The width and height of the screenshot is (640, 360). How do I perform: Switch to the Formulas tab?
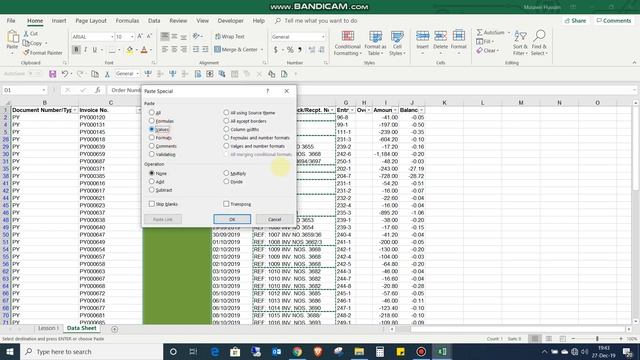click(x=127, y=20)
